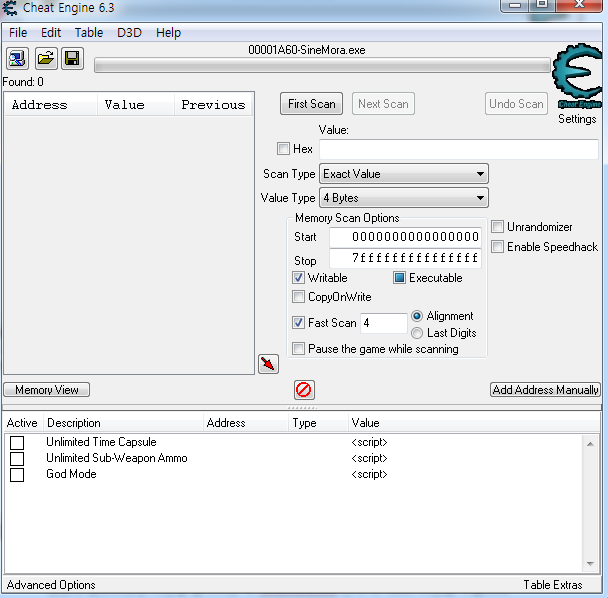Open the D3D menu

(x=130, y=33)
